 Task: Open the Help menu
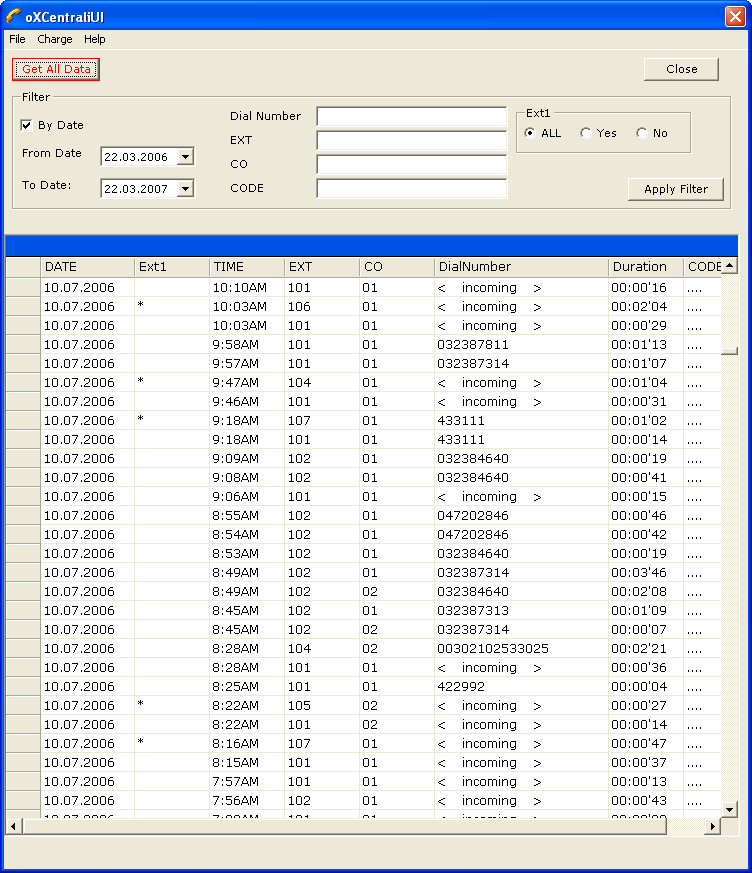[94, 39]
